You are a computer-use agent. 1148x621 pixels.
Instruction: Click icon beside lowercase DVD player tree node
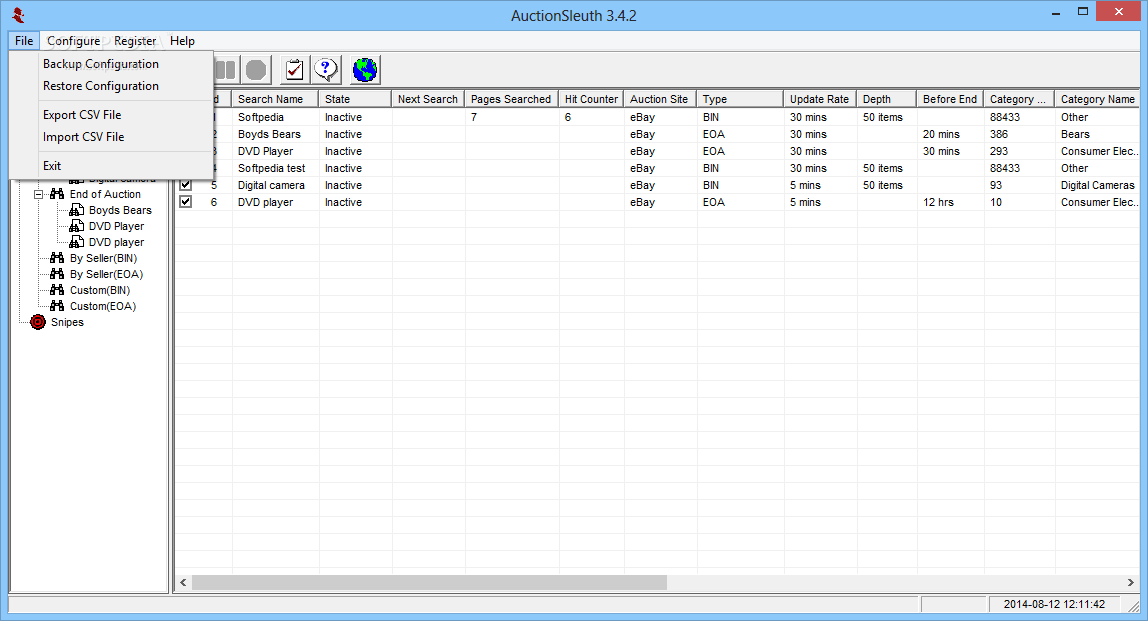coord(76,242)
